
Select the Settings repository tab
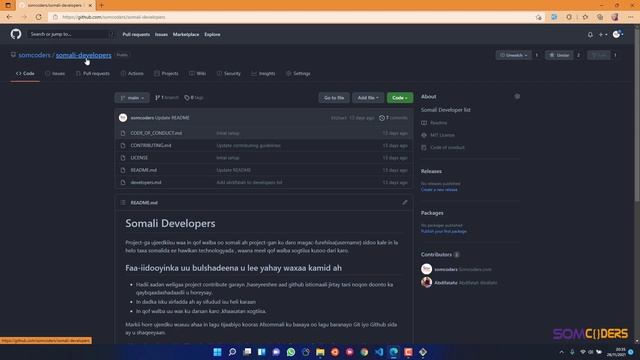tap(298, 73)
